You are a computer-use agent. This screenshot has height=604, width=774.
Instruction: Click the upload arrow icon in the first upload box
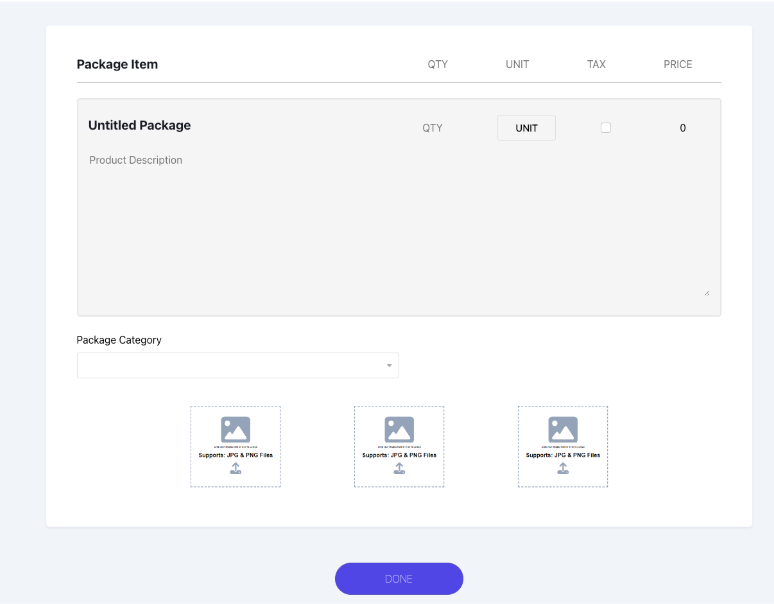click(x=235, y=468)
